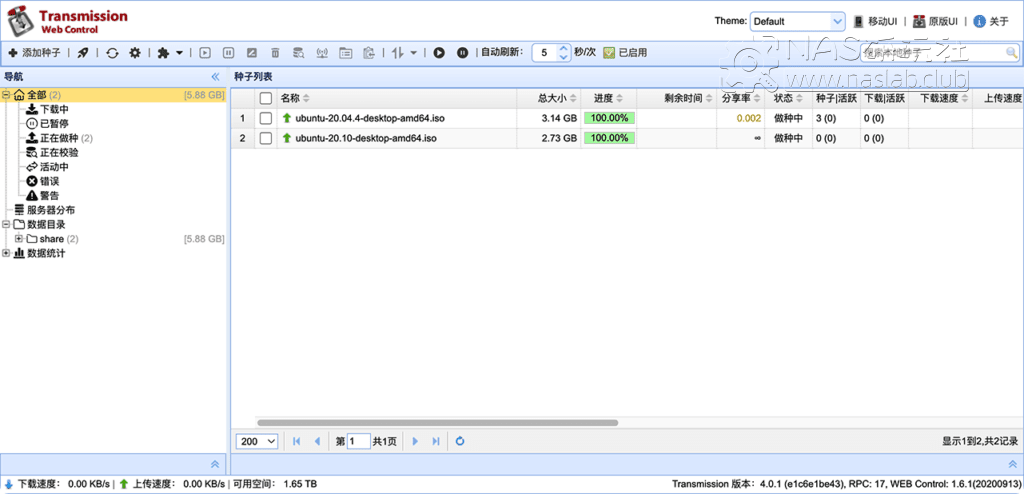Collapse the navigation panel with double-chevron icon
Screen dimensions: 1024x494
click(x=215, y=76)
